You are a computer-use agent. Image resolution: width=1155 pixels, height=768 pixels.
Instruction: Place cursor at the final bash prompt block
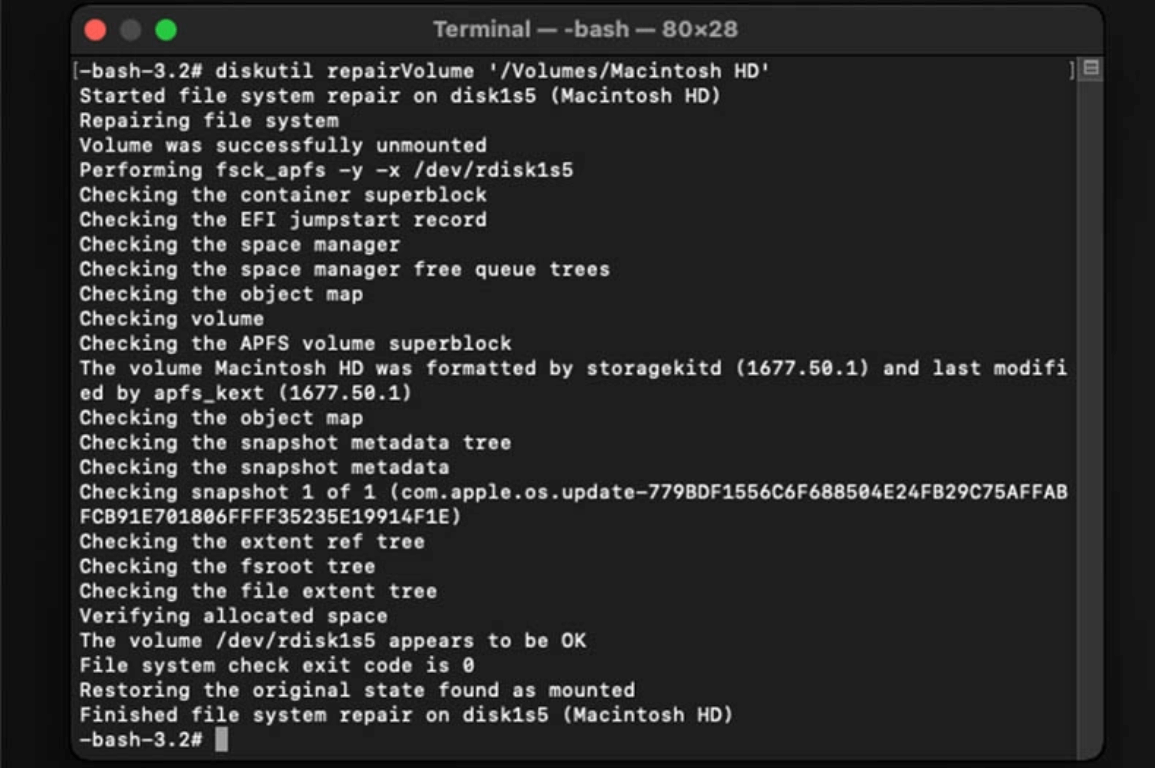click(x=222, y=739)
